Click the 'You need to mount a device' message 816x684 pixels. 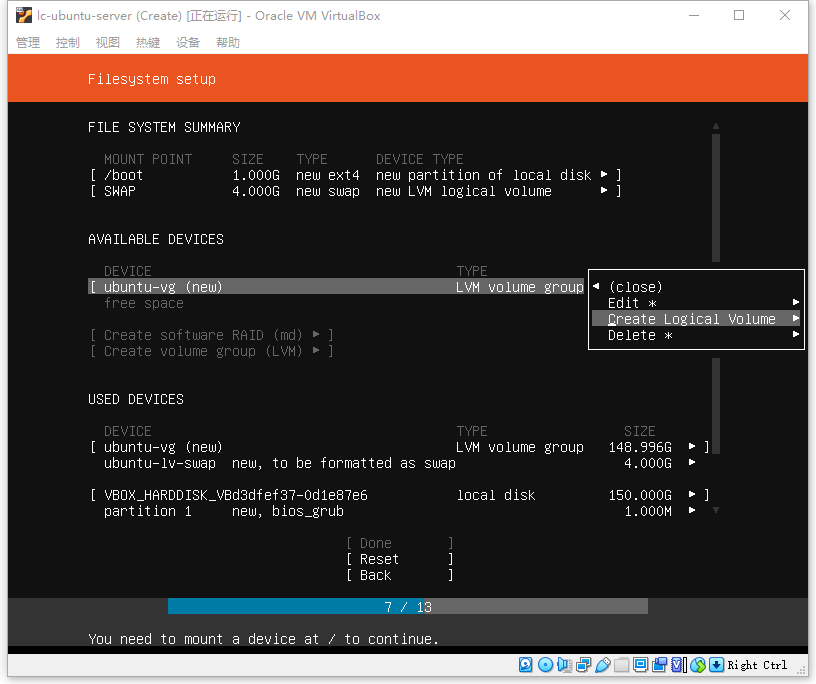point(263,639)
